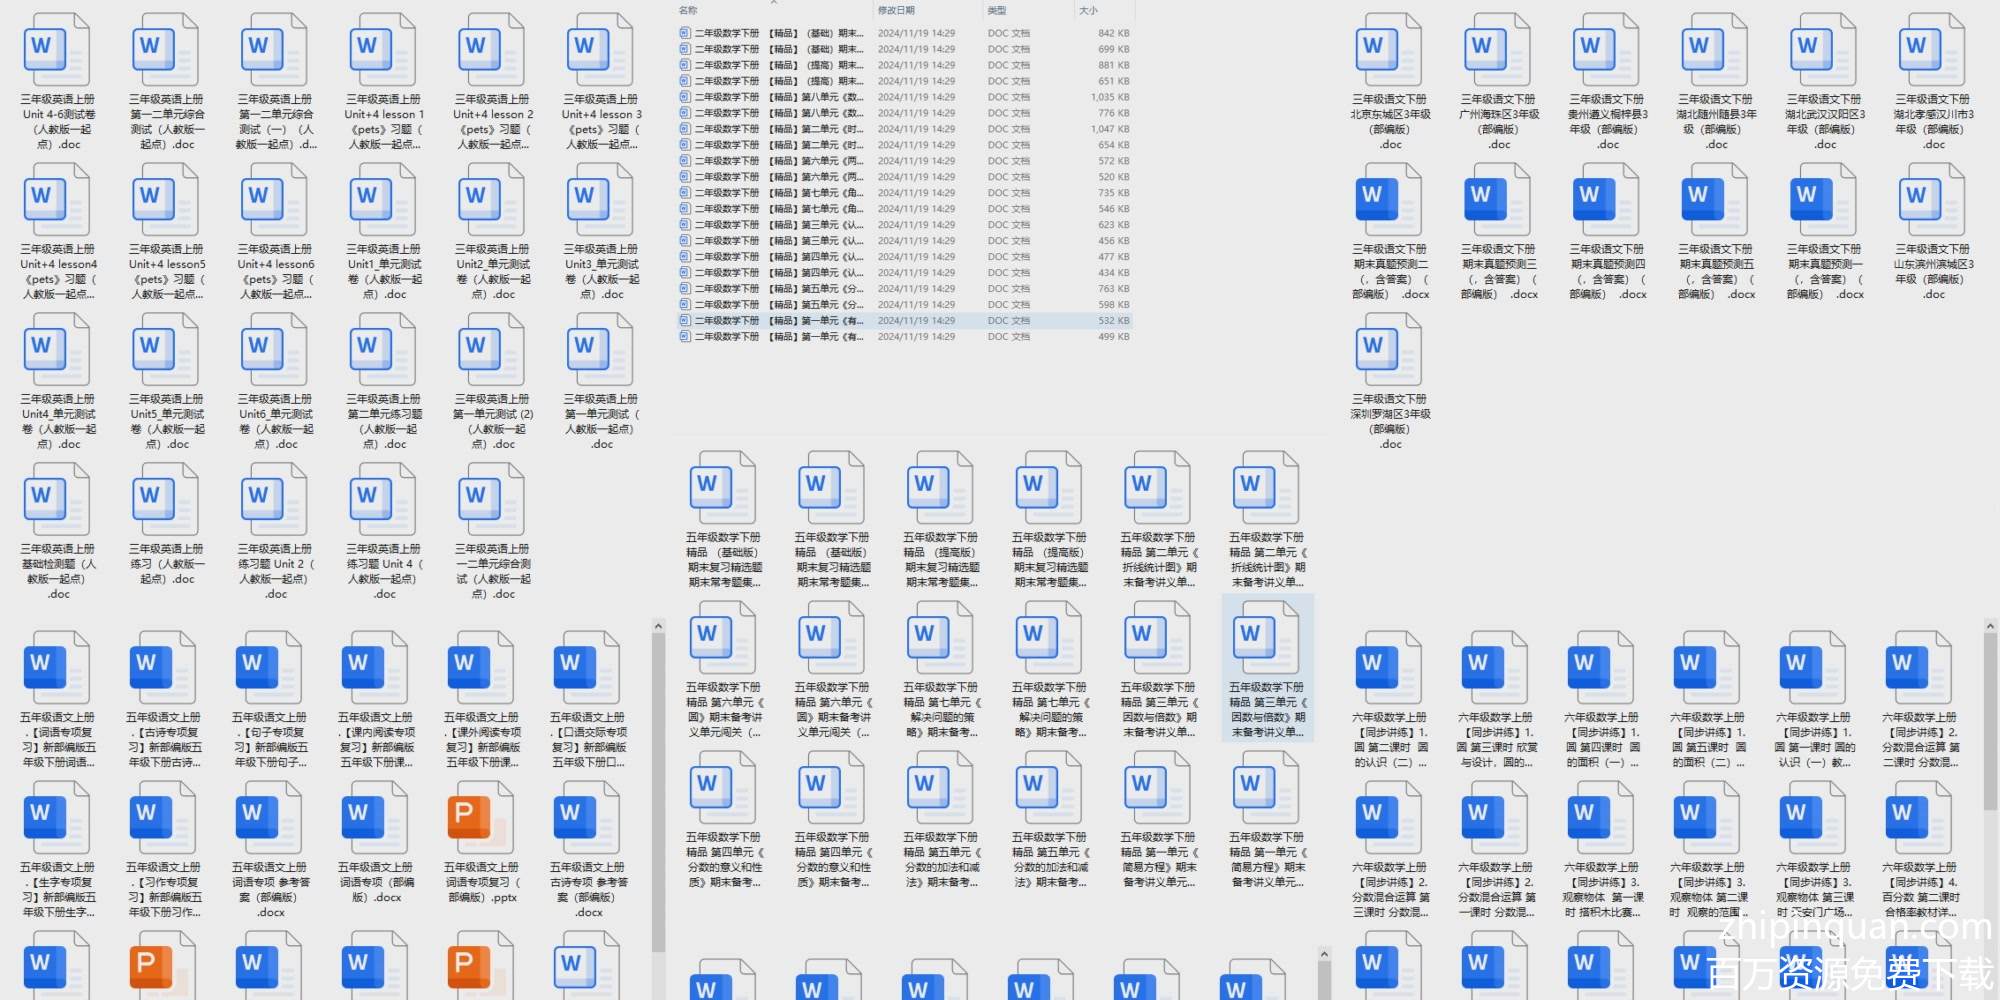Screen dimensions: 2000x1000
Task: Click scroll-up arrow of 六年级数学 pane scrollbar
Action: (1989, 627)
